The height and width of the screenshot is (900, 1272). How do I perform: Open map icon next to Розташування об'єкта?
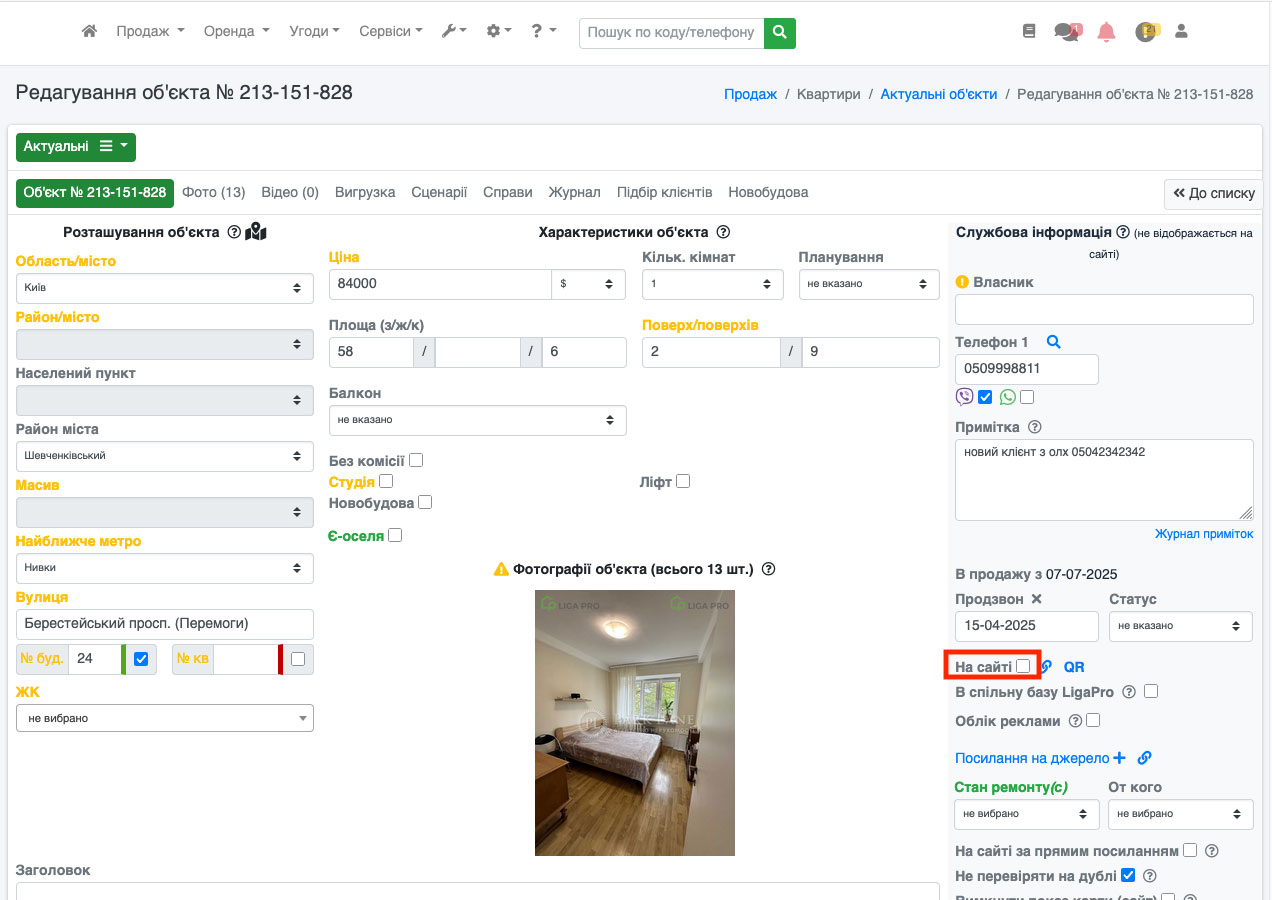(256, 232)
